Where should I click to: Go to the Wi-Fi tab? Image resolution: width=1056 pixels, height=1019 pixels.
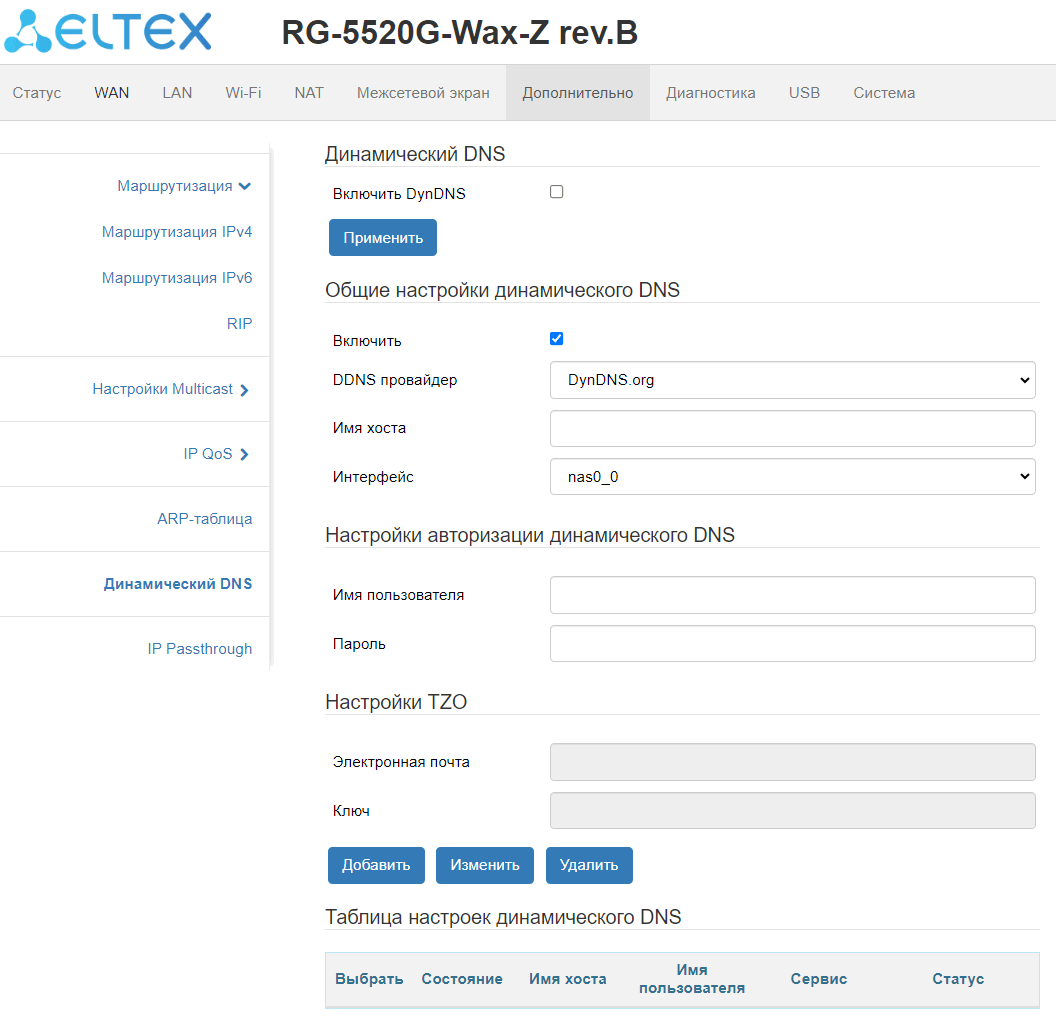pos(243,93)
